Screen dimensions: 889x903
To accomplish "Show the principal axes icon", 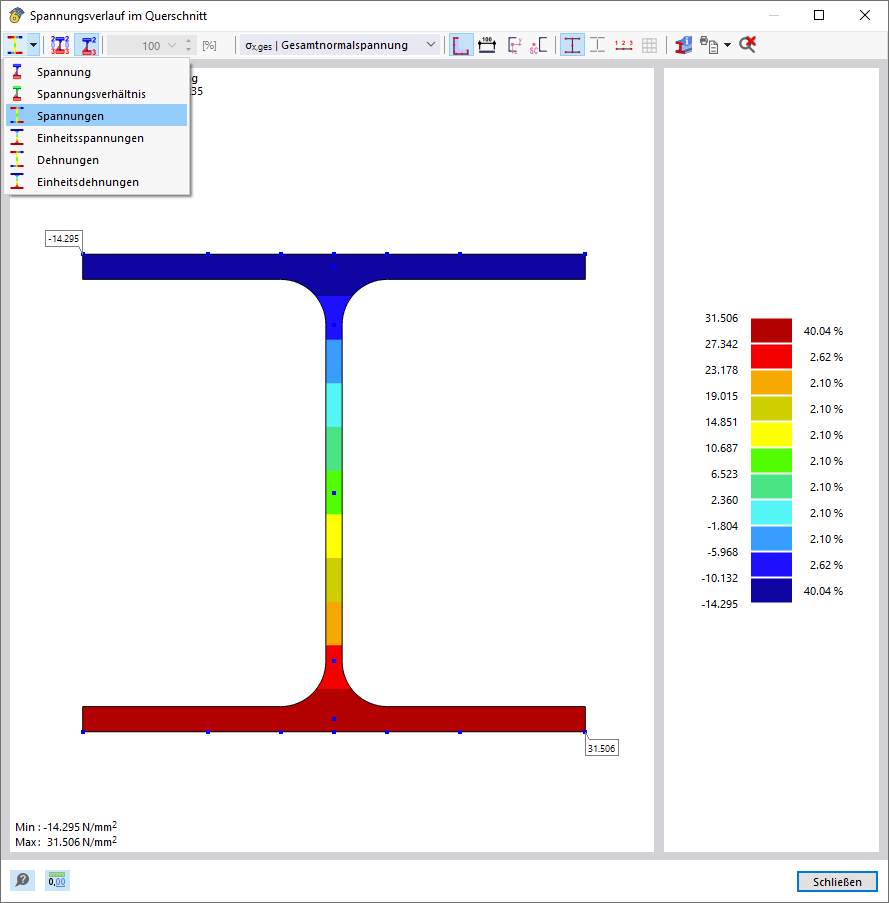I will [514, 45].
